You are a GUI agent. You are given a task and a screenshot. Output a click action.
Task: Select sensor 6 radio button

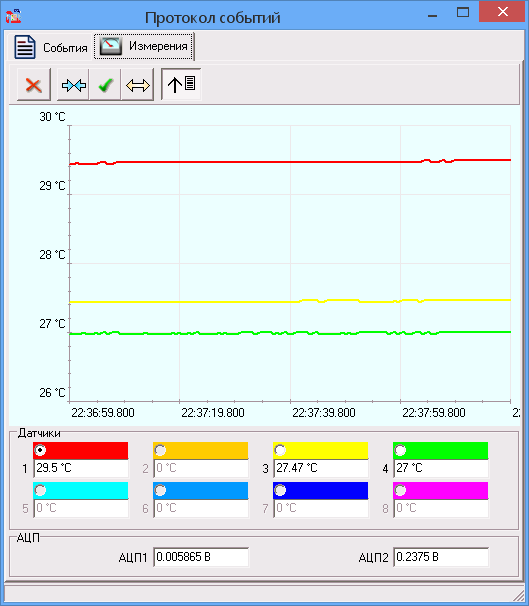pyautogui.click(x=160, y=490)
